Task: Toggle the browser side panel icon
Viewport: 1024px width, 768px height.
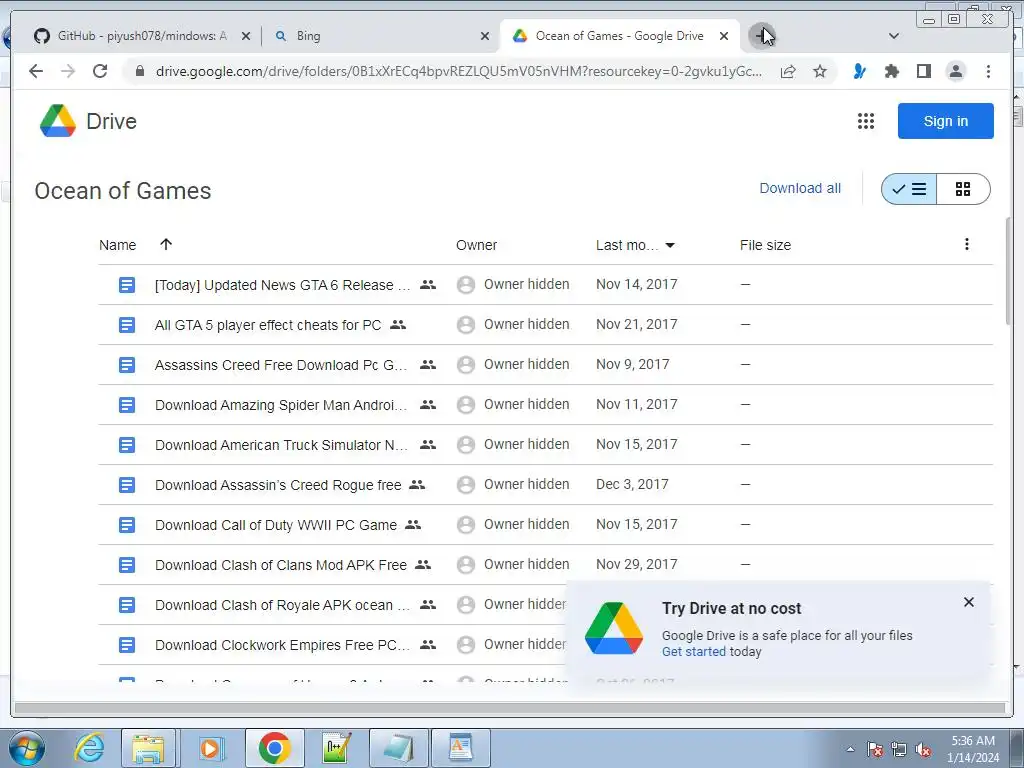Action: coord(923,71)
